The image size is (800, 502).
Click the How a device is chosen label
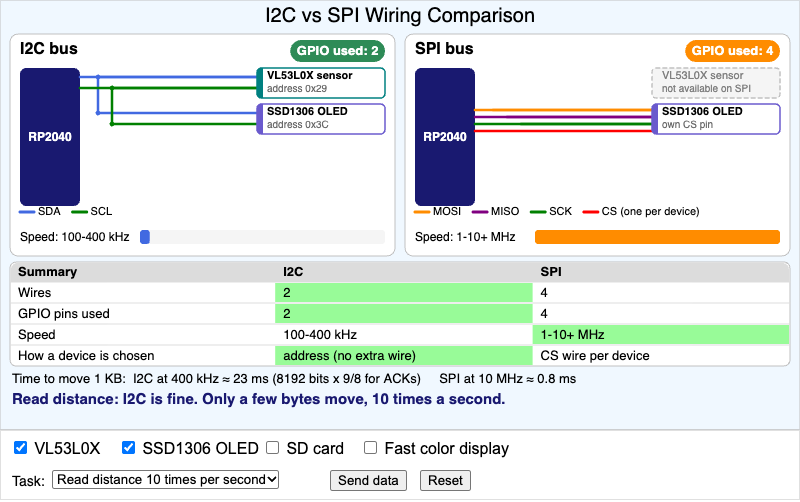click(x=86, y=356)
